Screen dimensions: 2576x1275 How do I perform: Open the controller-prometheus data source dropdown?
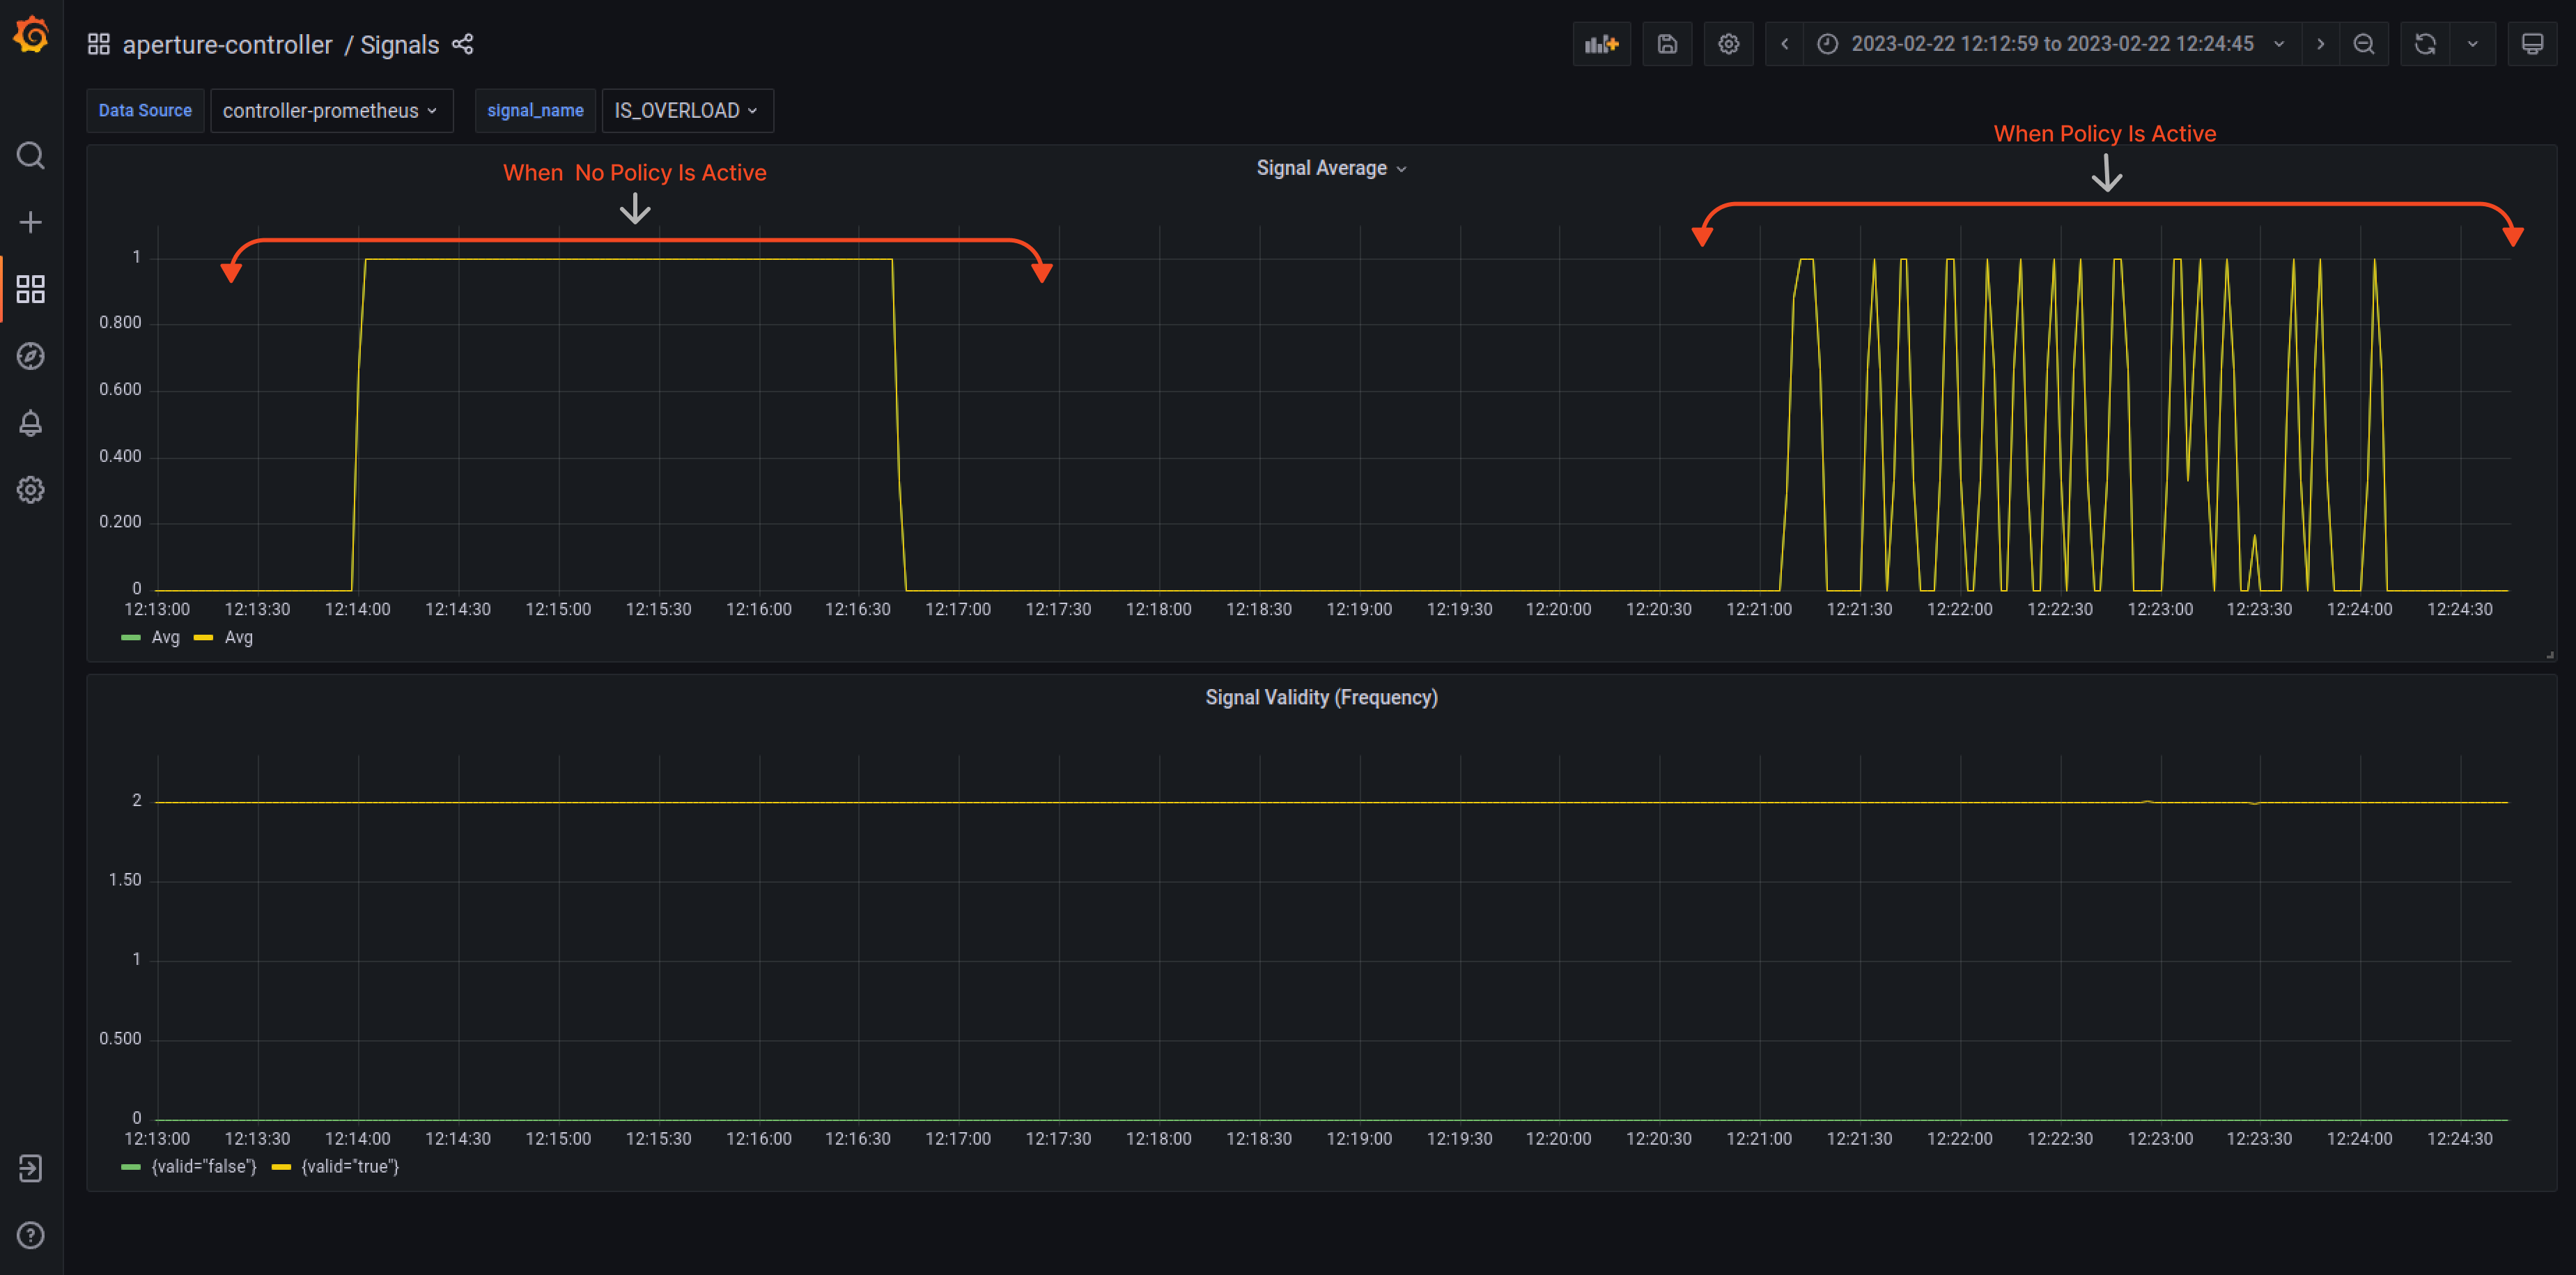(331, 111)
